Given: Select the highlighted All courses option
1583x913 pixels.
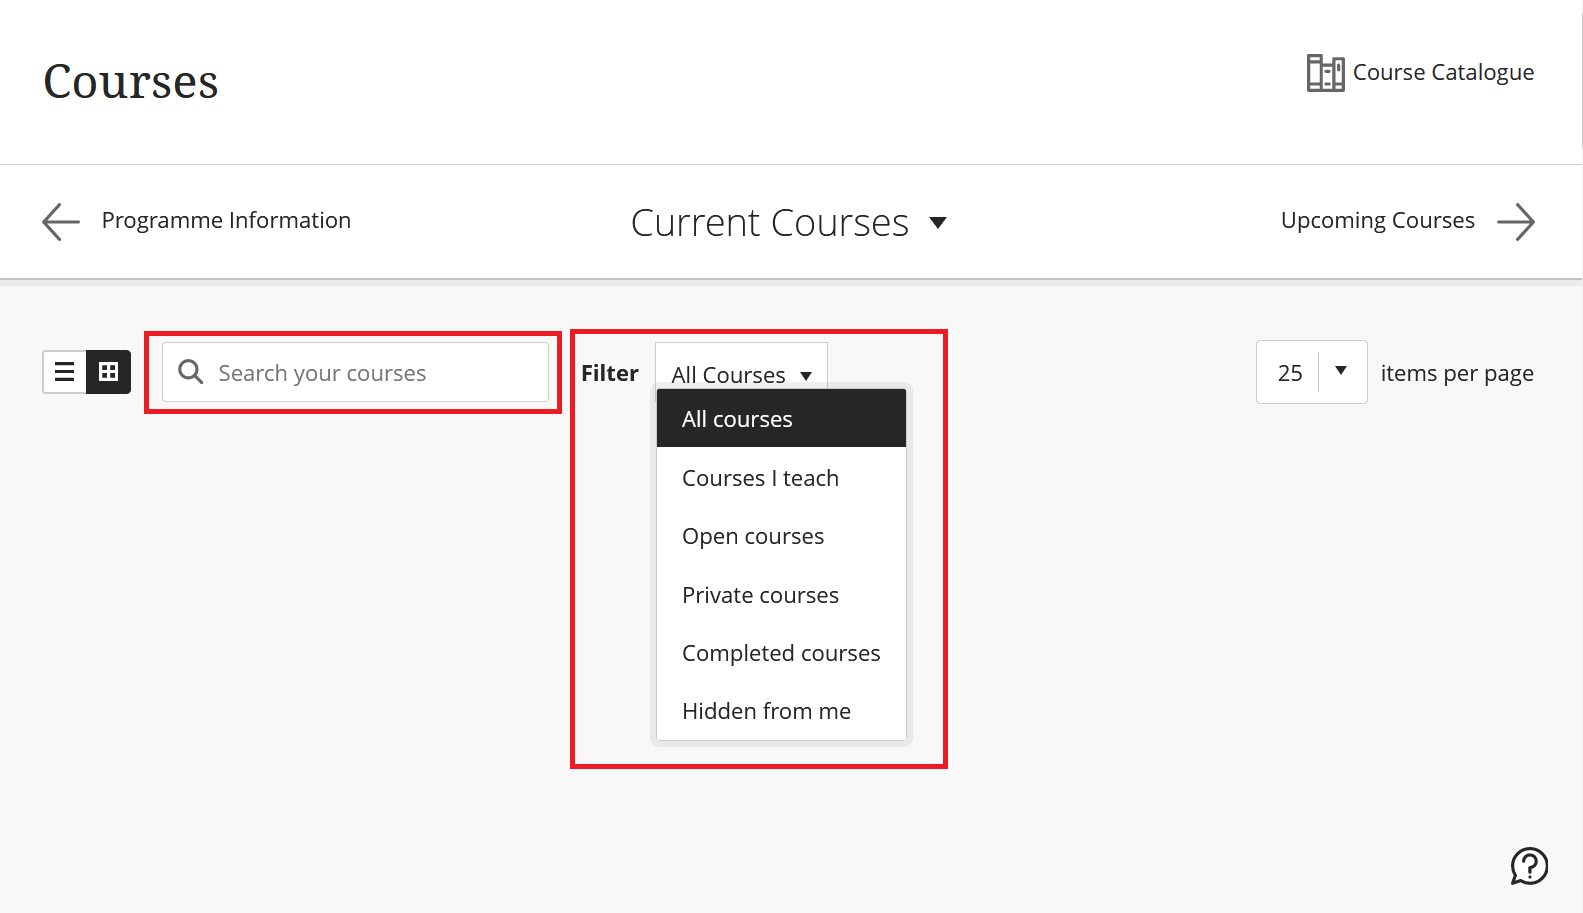Looking at the screenshot, I should (737, 418).
